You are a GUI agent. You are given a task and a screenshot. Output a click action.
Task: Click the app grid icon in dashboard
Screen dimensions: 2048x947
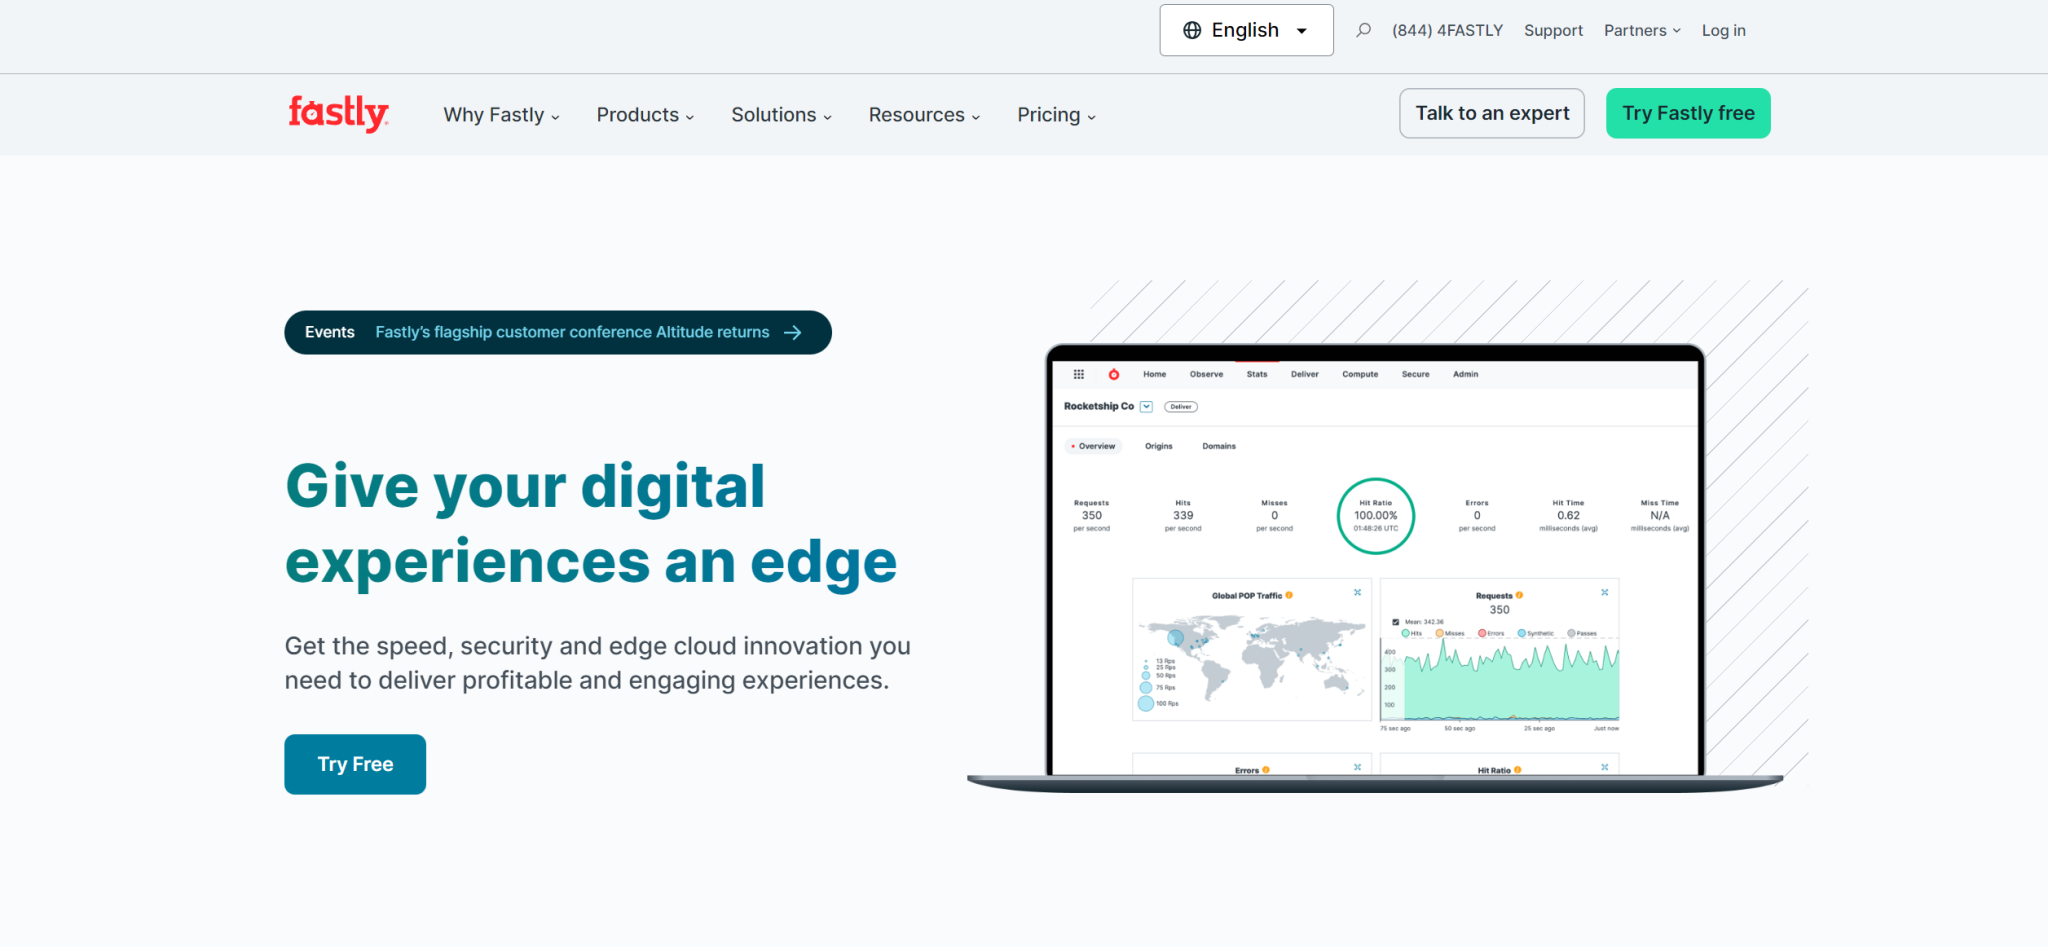(1079, 375)
